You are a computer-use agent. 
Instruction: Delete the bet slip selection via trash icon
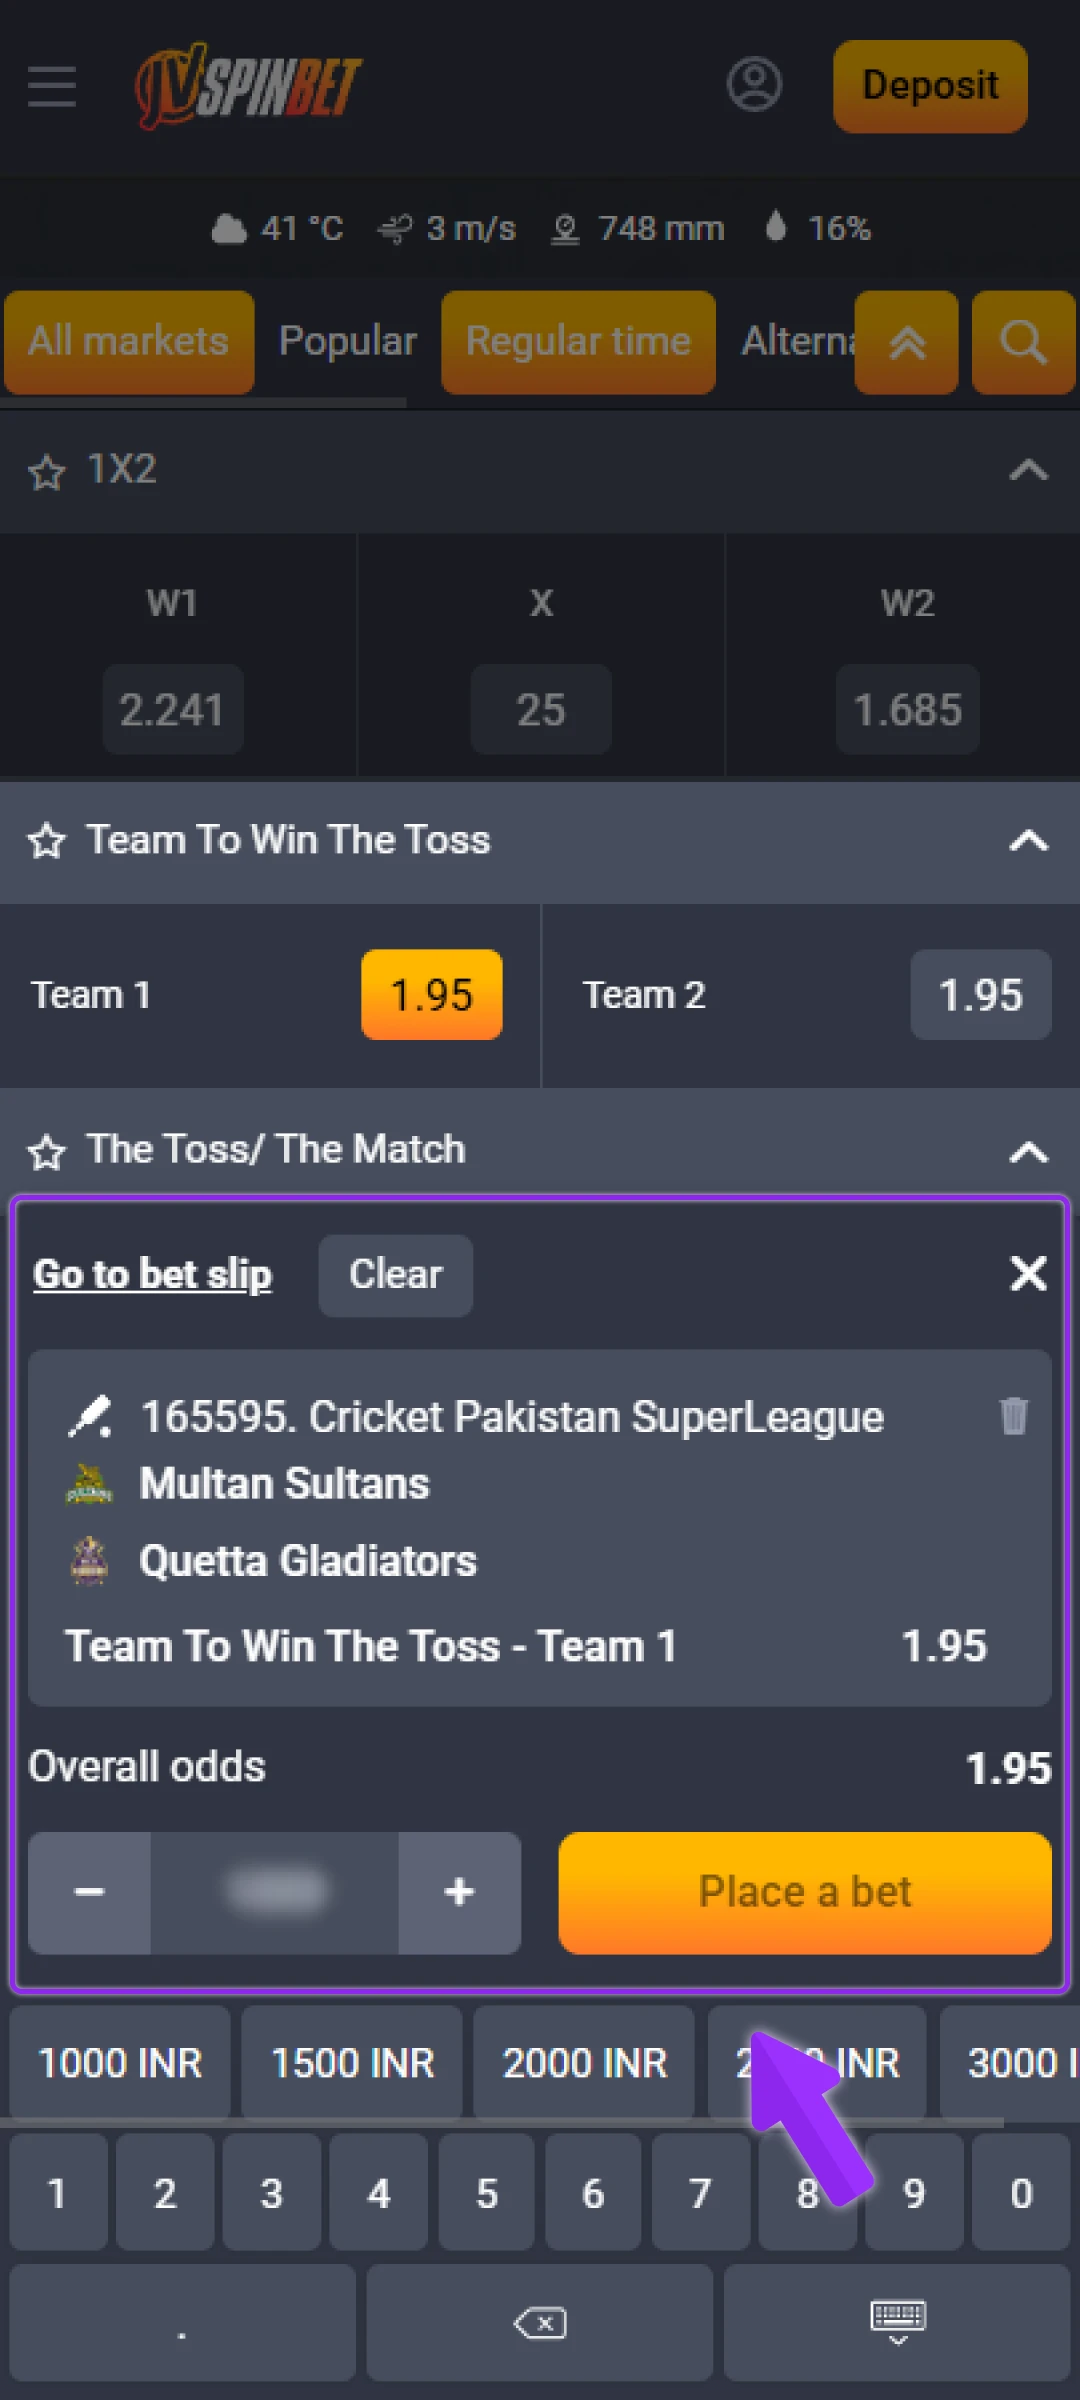point(1014,1415)
